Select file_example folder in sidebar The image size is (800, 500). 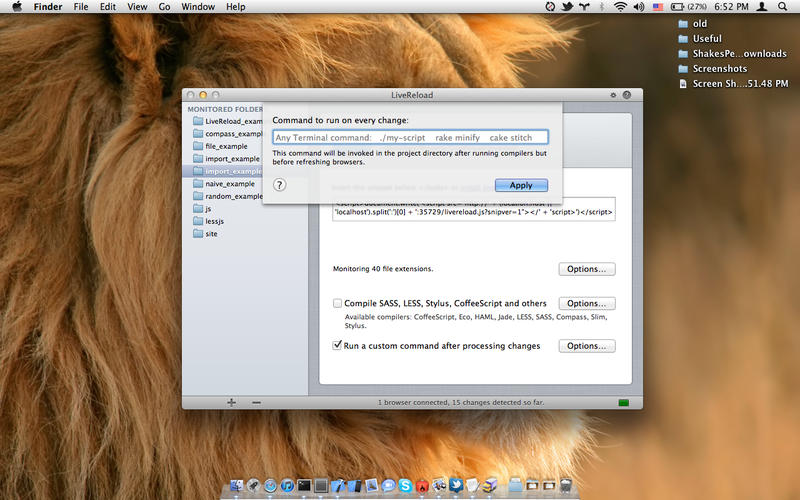220,146
